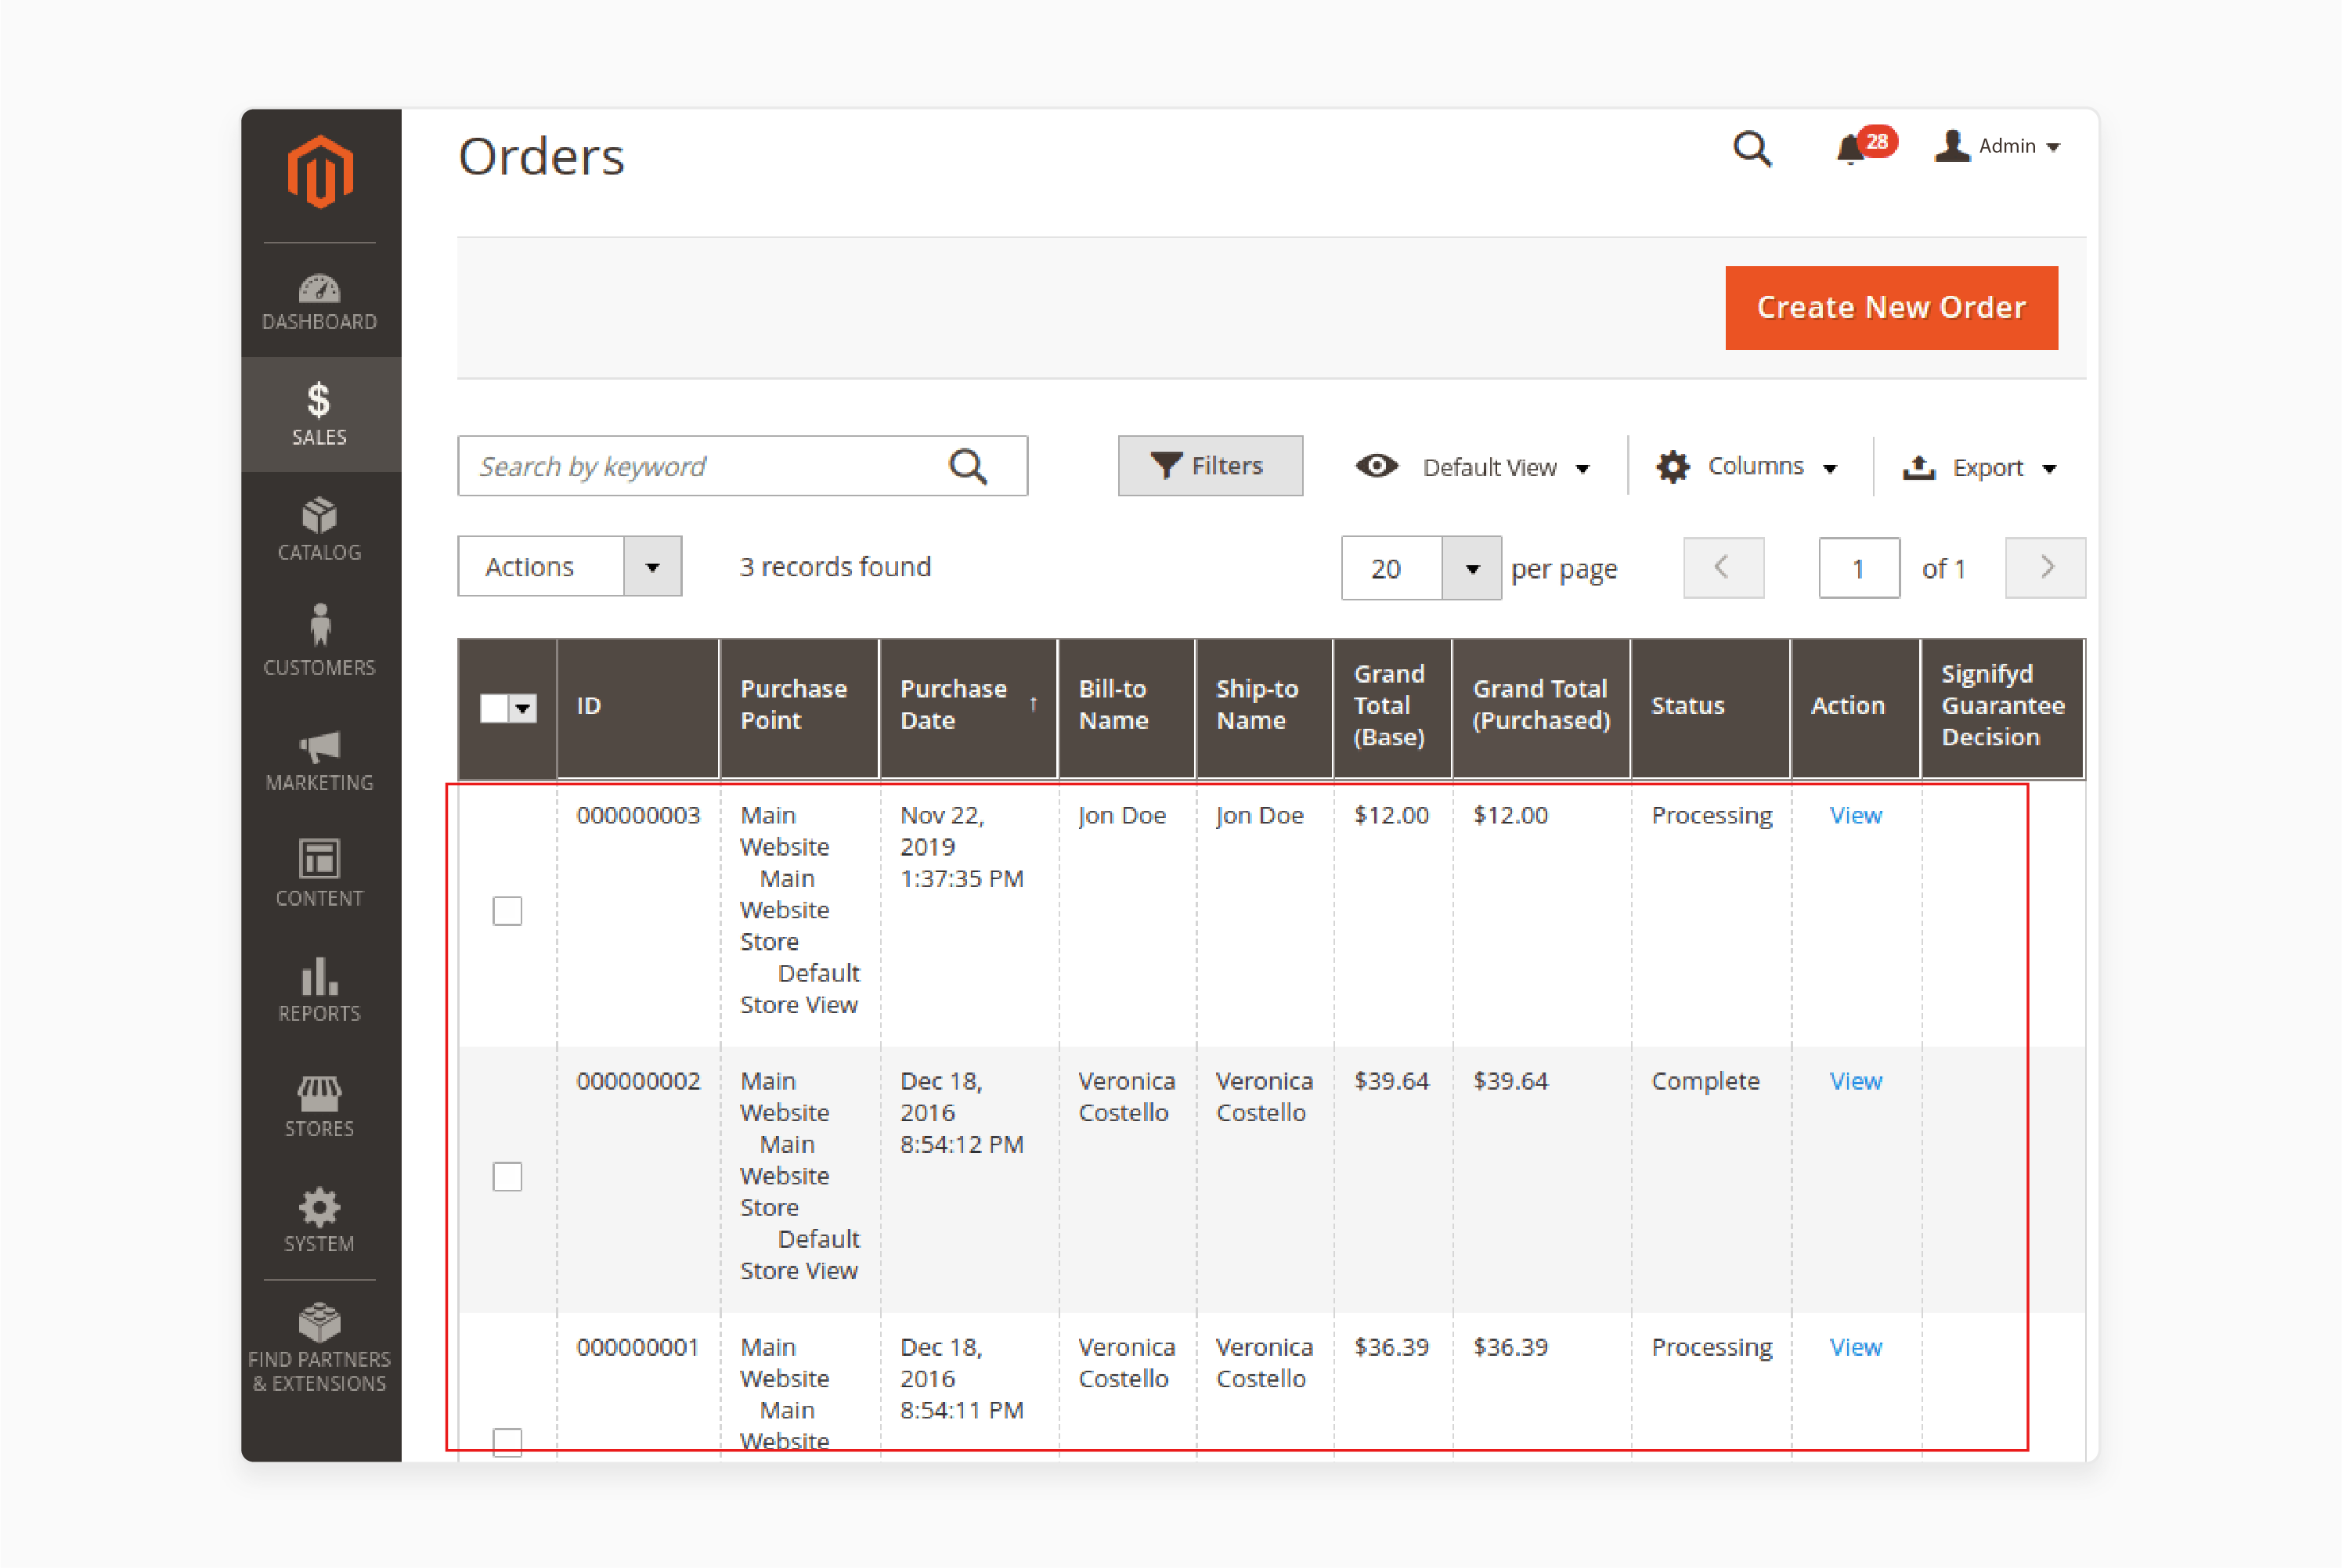This screenshot has width=2342, height=1568.
Task: View order 000000002
Action: pos(1856,1082)
